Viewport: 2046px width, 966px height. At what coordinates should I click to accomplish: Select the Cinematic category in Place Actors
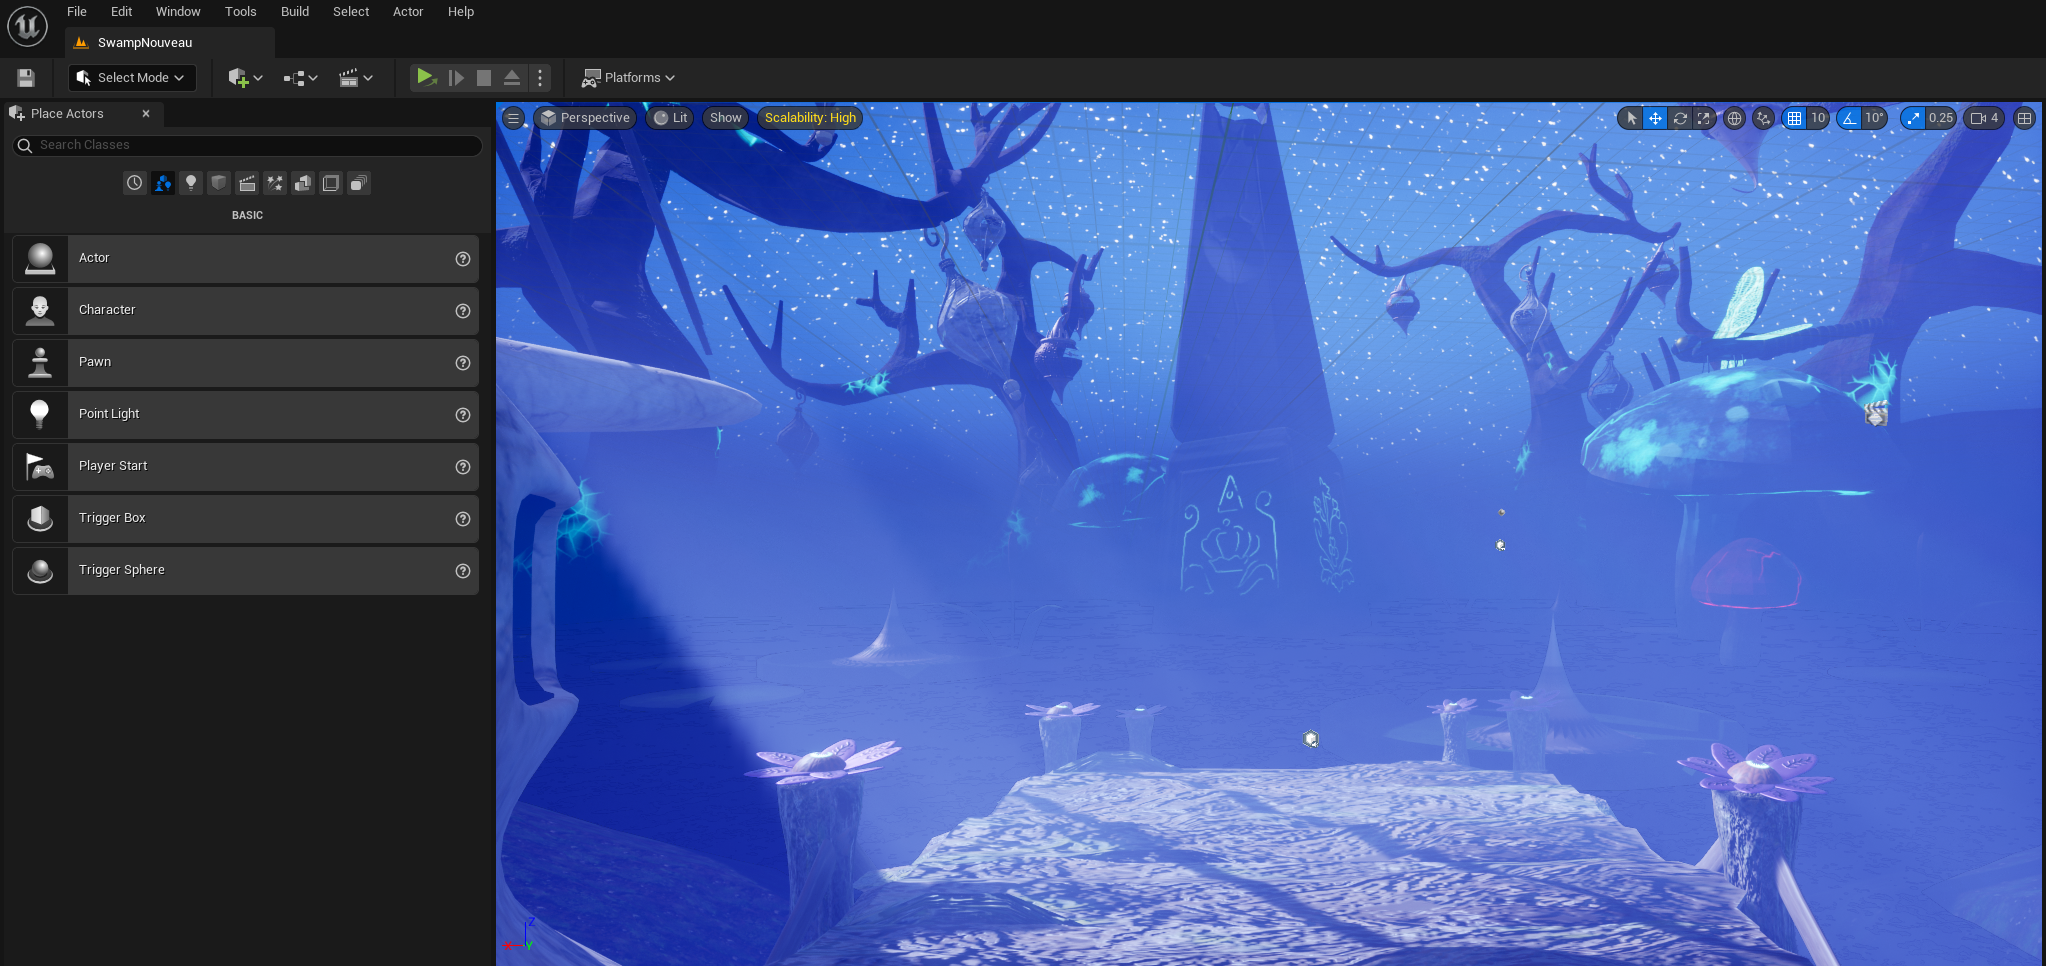tap(246, 183)
